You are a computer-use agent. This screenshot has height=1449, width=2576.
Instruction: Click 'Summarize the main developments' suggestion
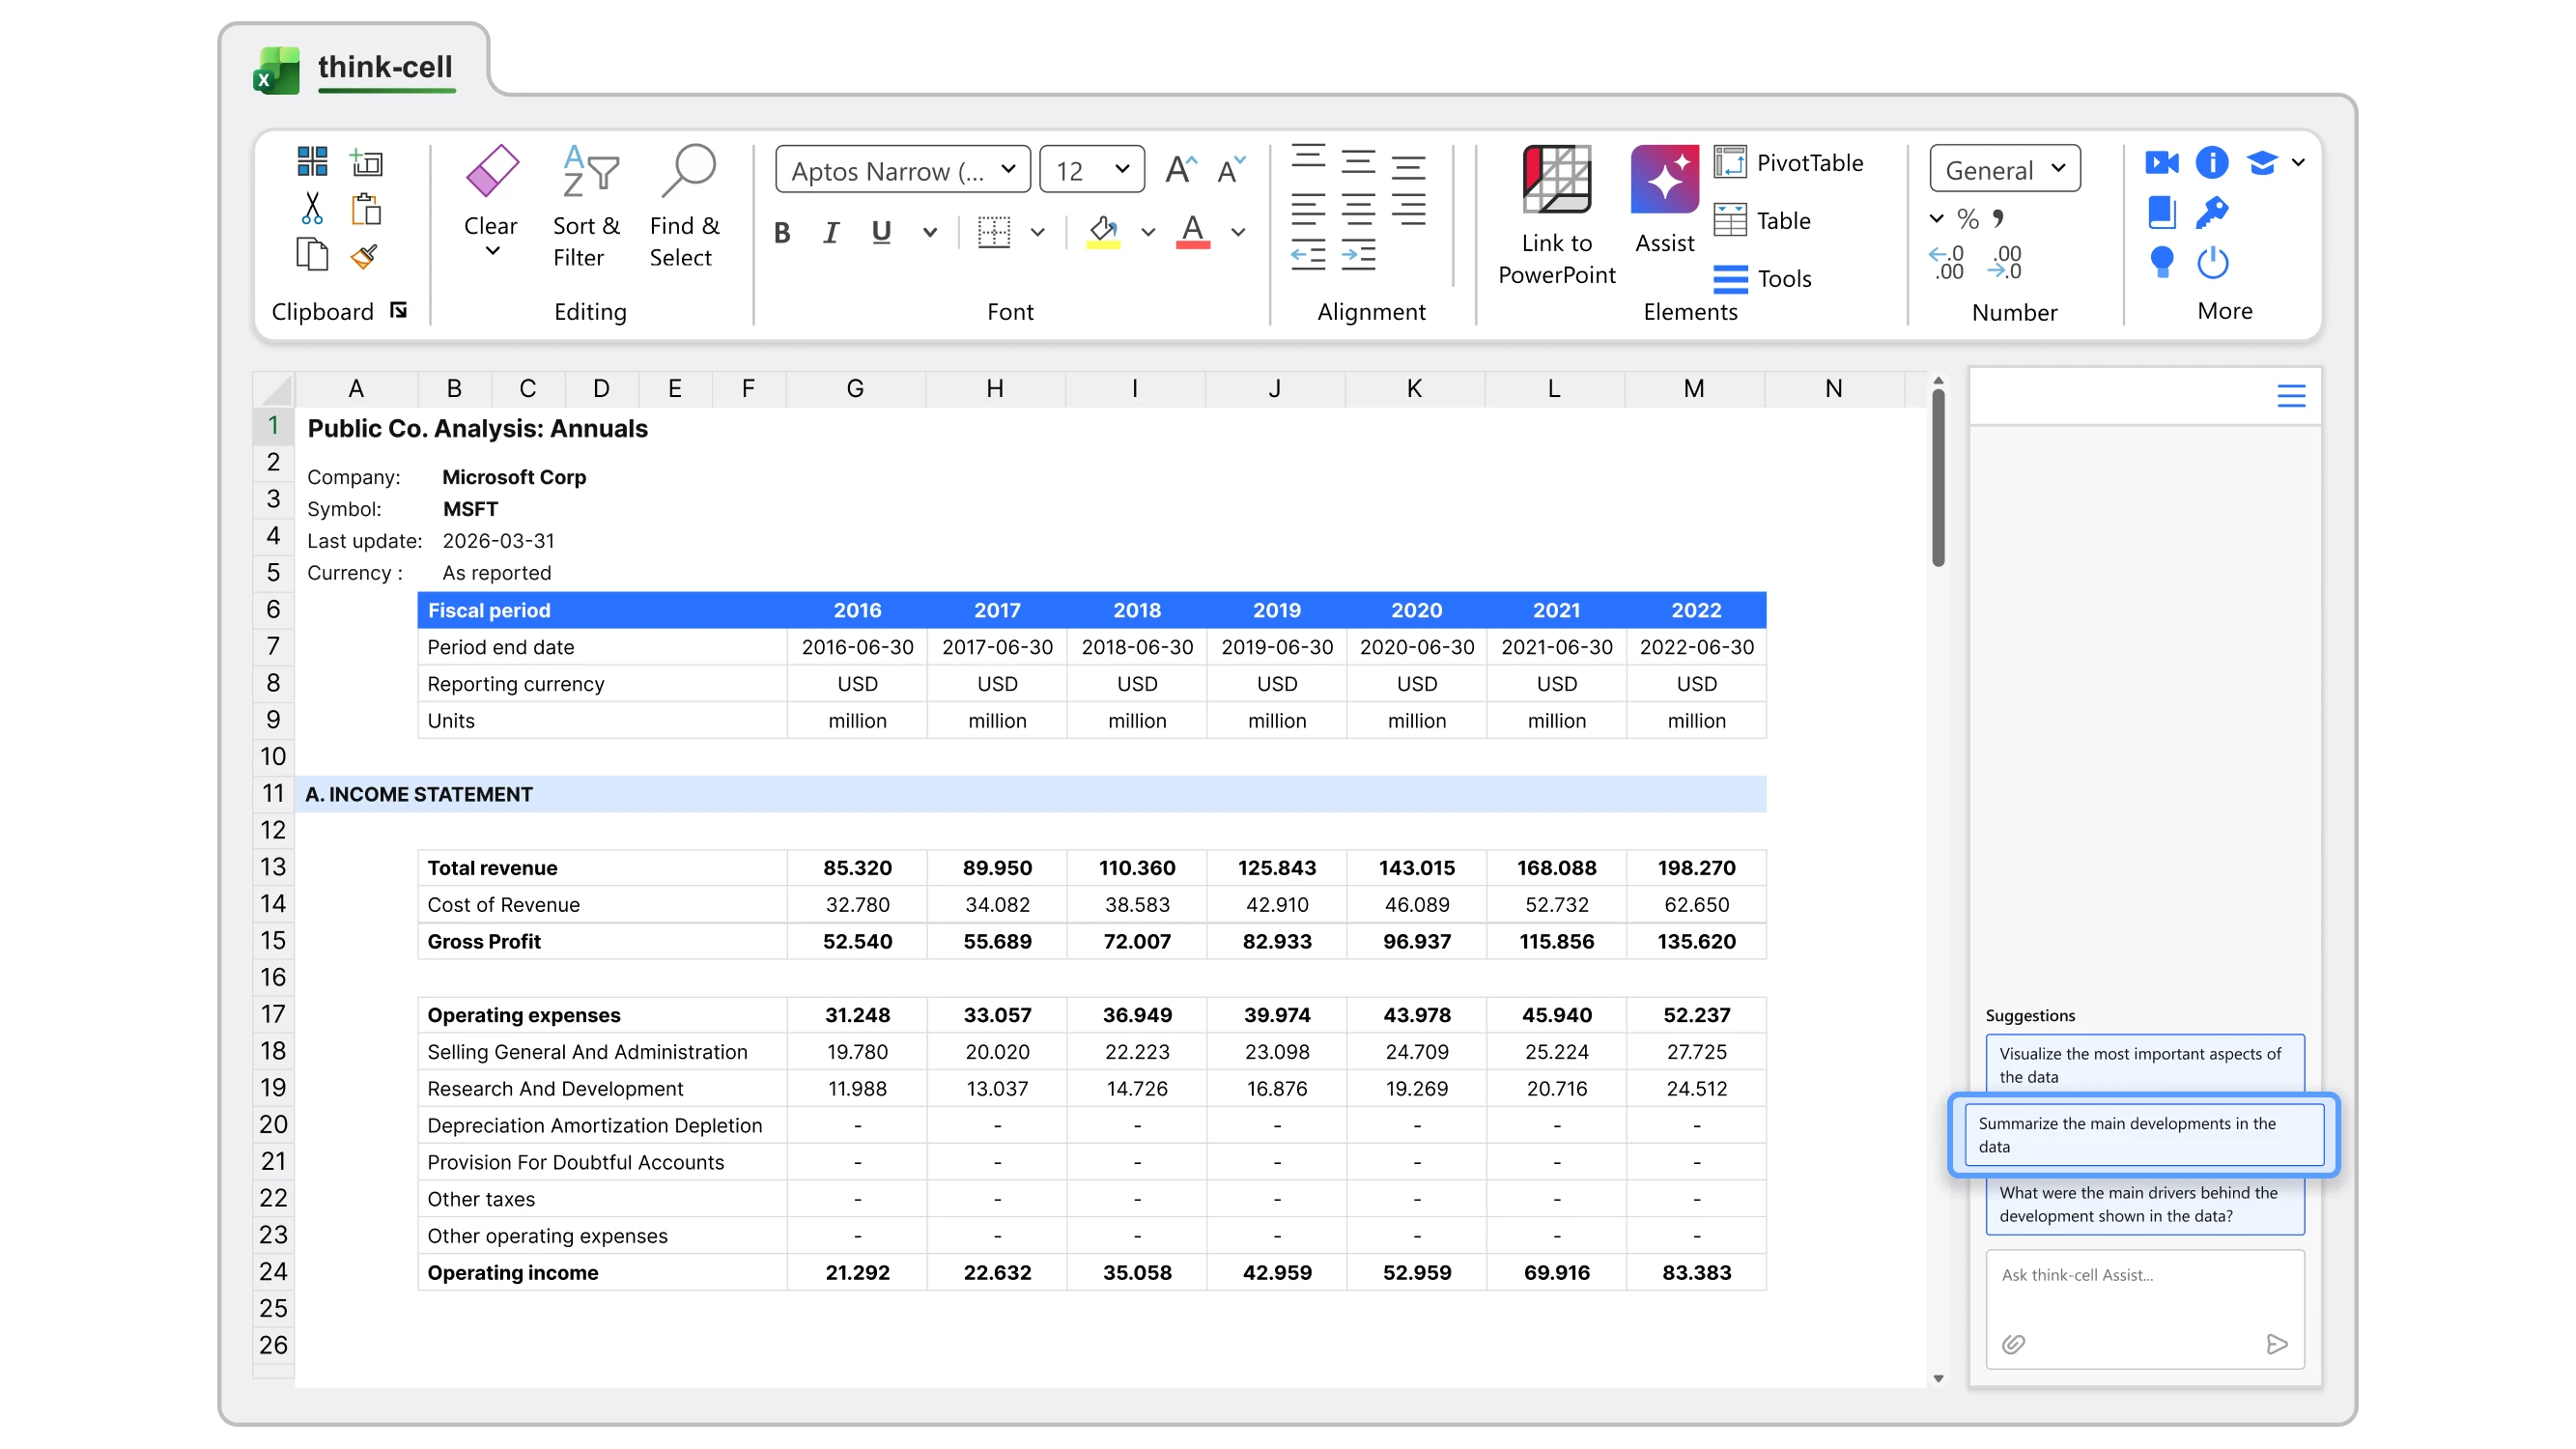2144,1134
